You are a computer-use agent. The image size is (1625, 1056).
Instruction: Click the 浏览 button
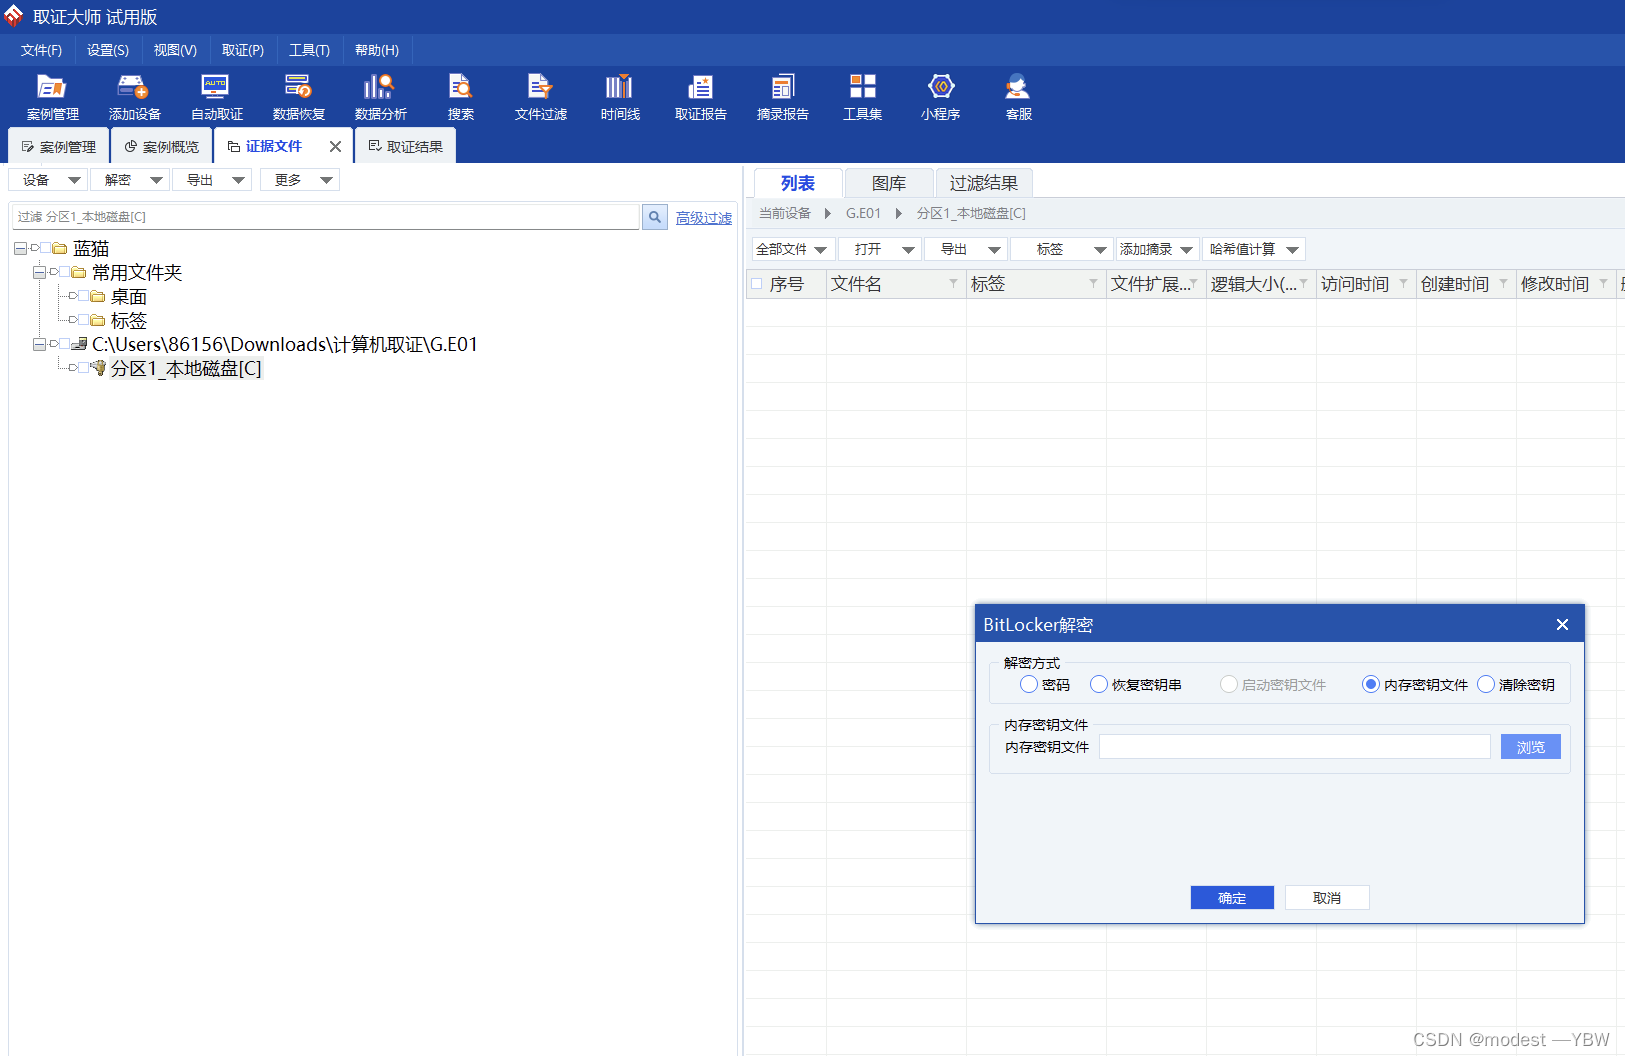tap(1530, 747)
